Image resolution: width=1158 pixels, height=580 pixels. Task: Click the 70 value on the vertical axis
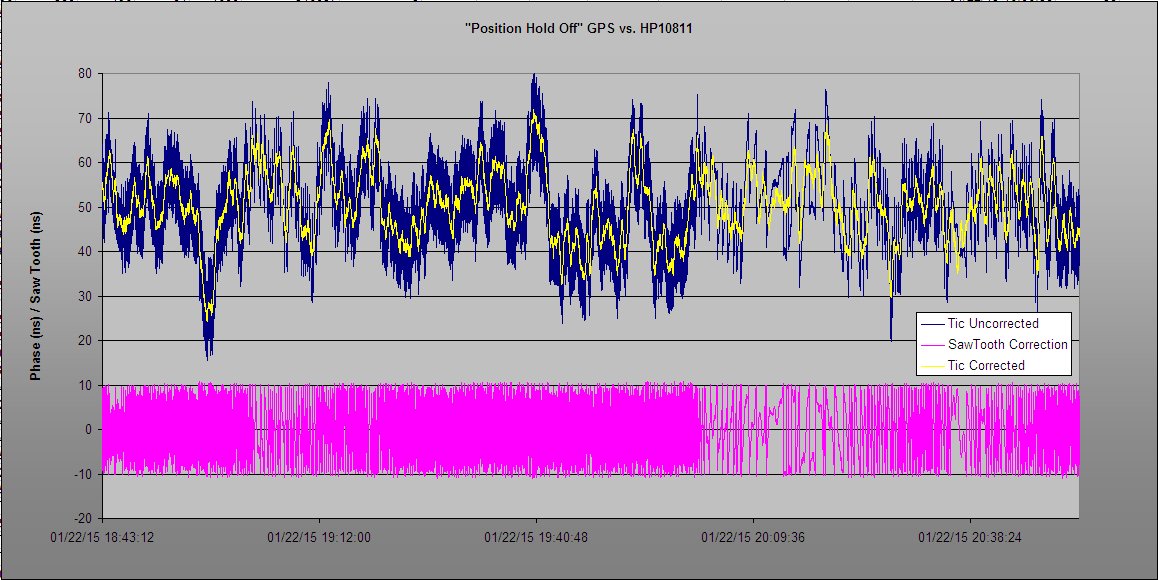(84, 118)
